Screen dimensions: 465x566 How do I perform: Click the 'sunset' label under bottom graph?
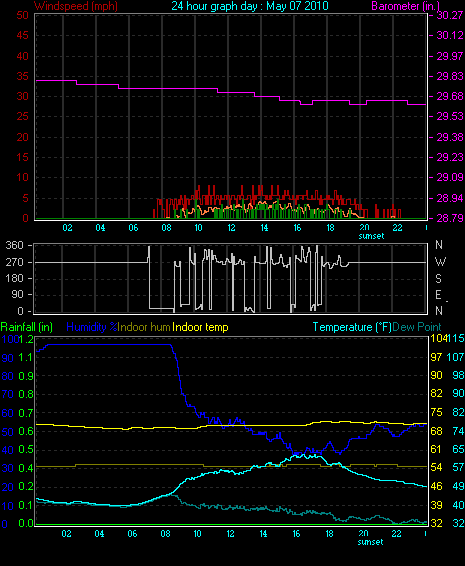tap(370, 542)
